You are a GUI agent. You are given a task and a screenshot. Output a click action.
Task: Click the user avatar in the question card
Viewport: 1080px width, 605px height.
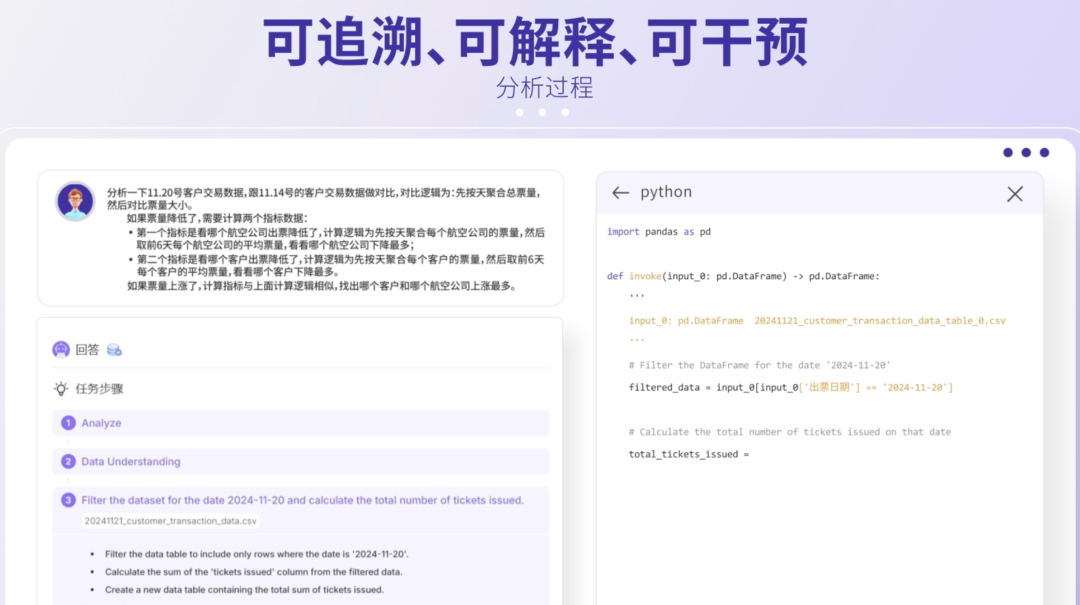tap(75, 201)
